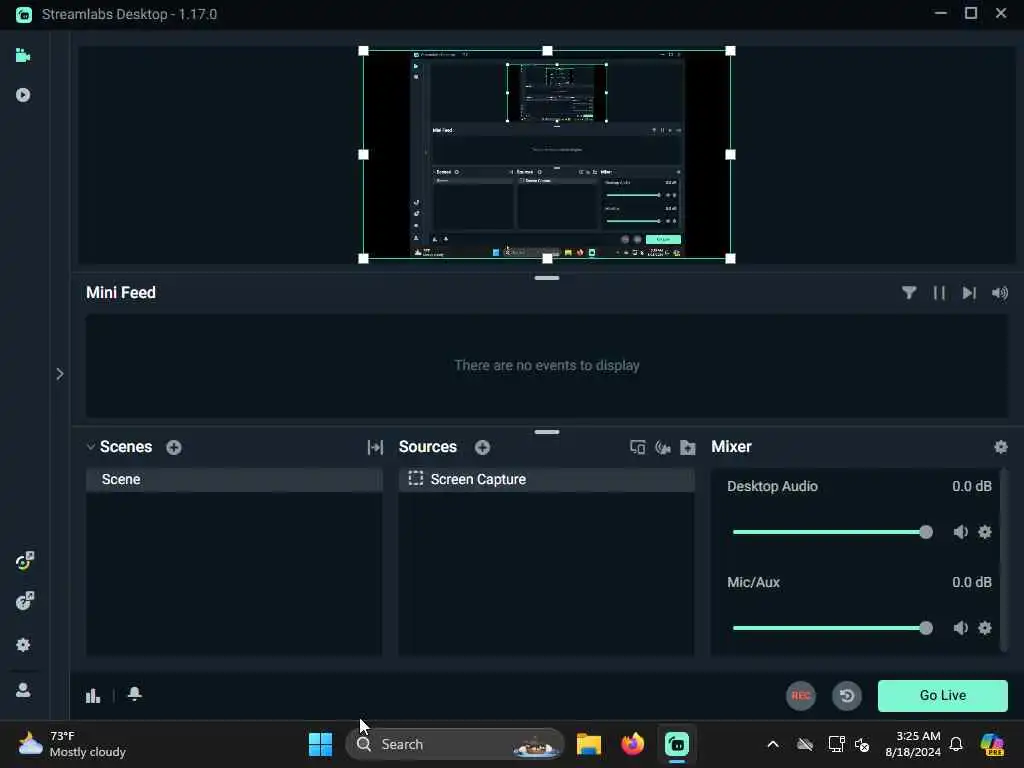Image resolution: width=1024 pixels, height=768 pixels.
Task: Open the performance stats bar chart icon
Action: coord(93,696)
